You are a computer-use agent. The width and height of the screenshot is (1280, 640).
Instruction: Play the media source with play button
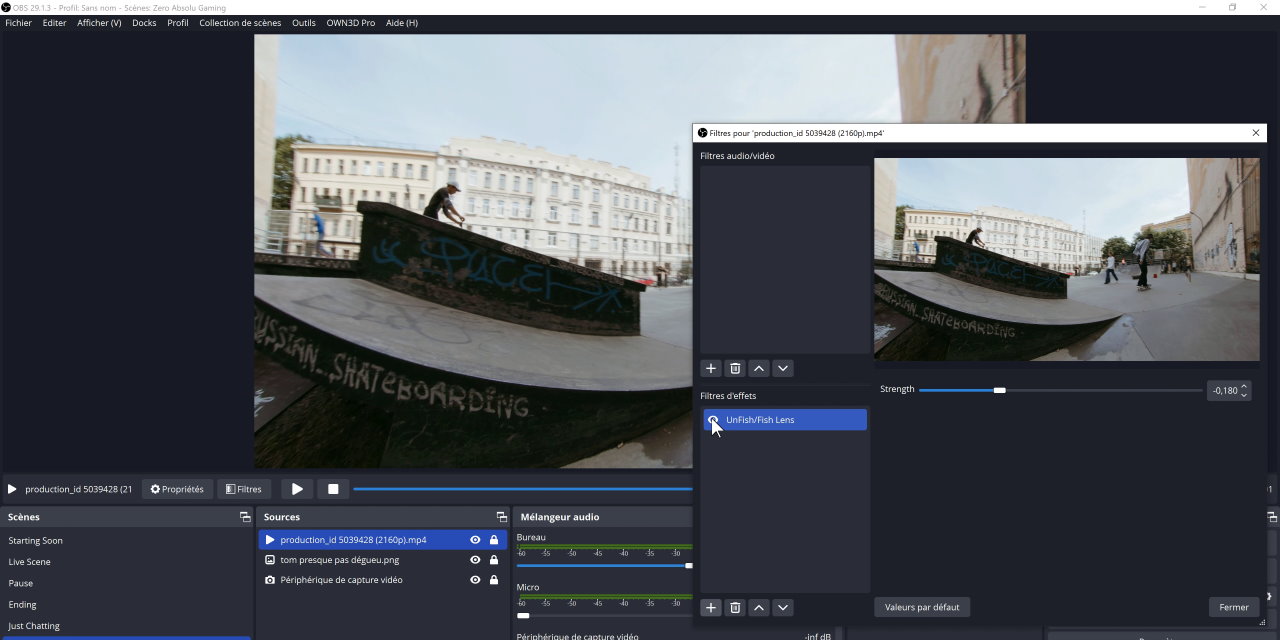(297, 489)
